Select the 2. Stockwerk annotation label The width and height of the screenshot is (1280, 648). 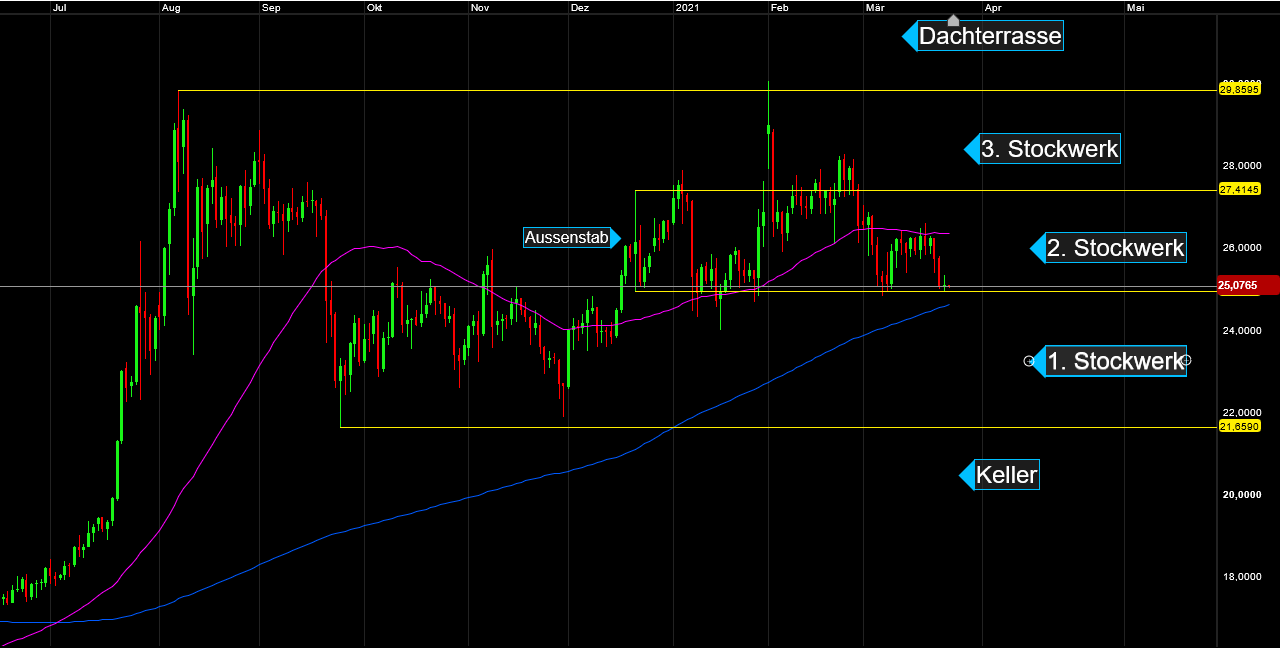pos(1115,247)
